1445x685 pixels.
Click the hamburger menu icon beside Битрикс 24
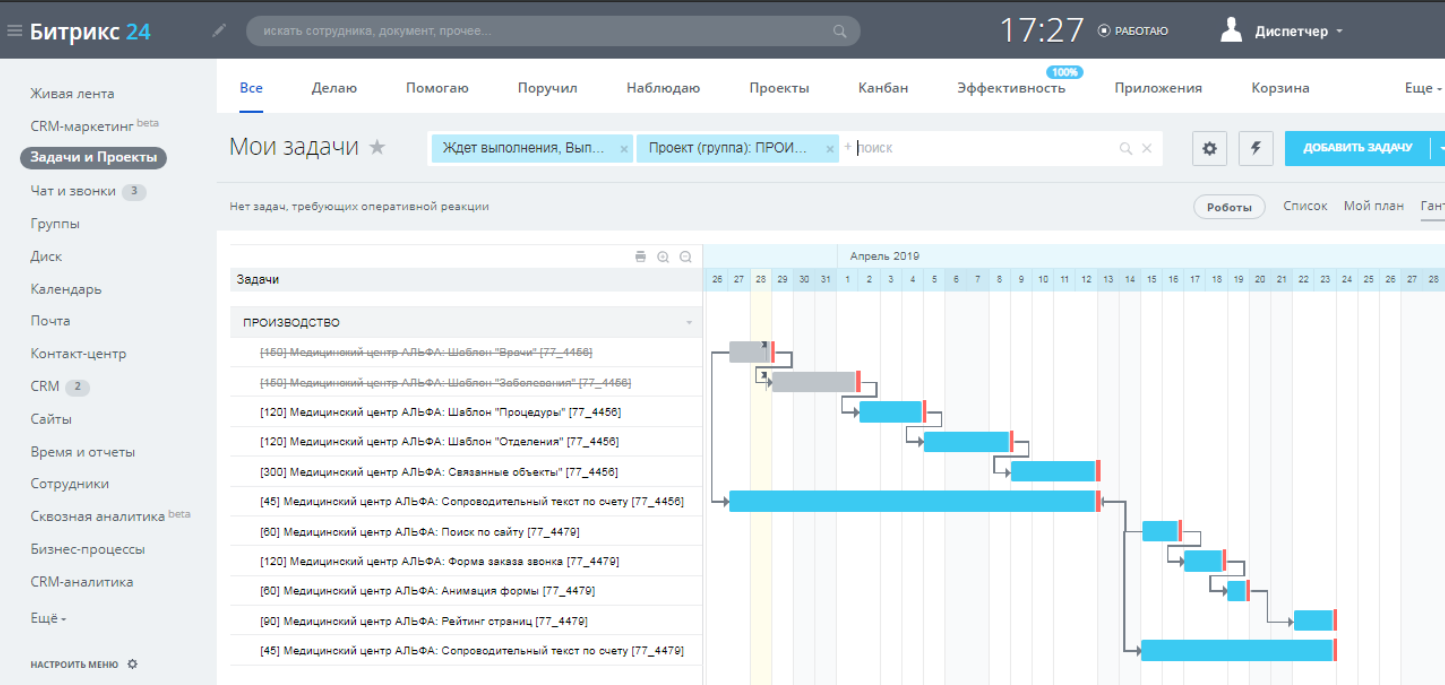click(14, 31)
